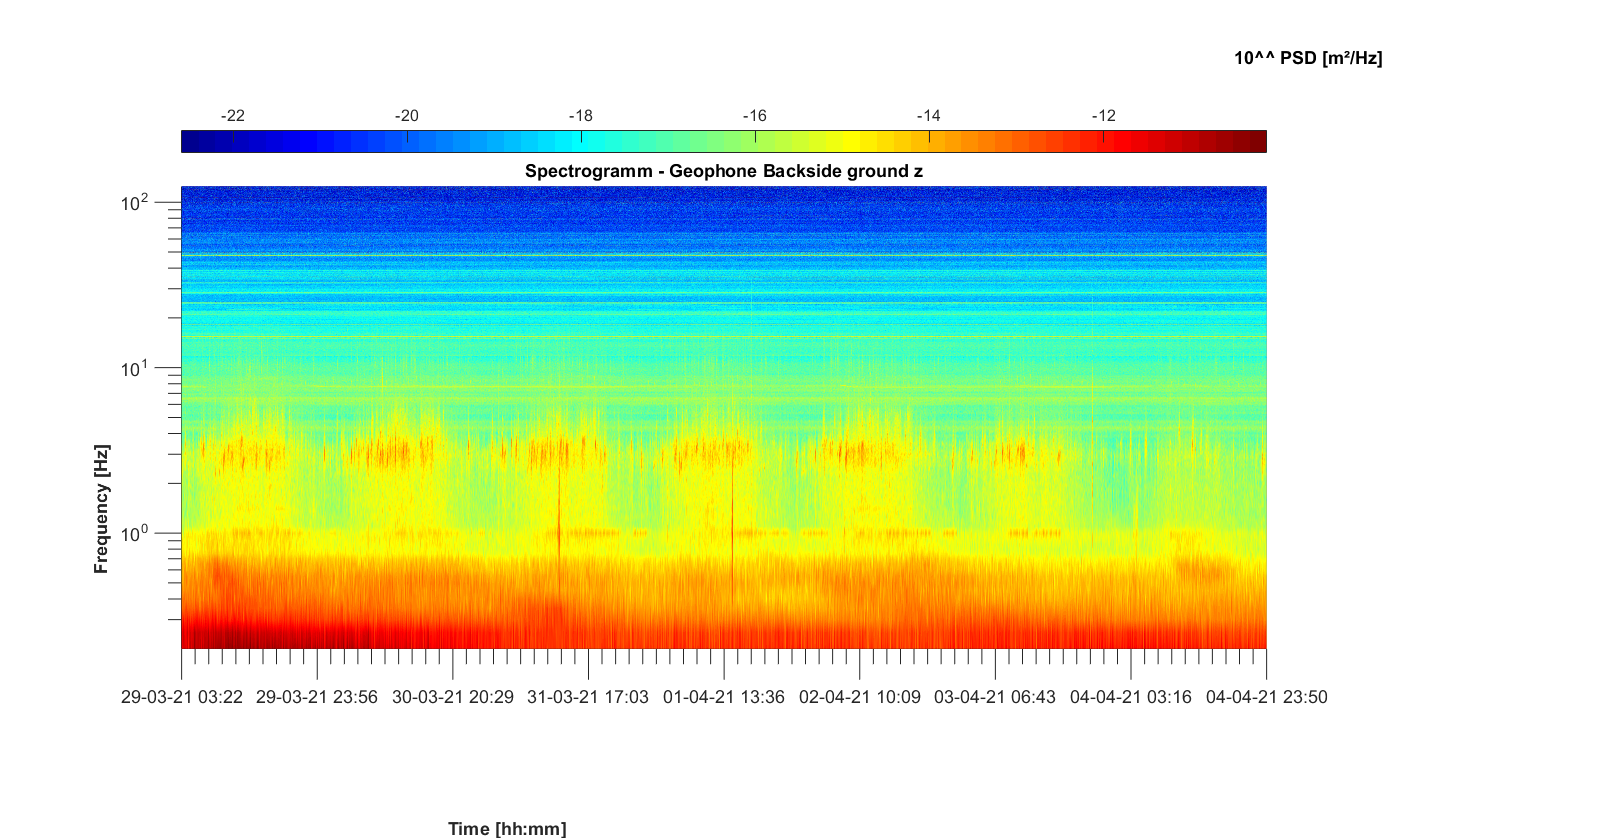1597x838 pixels.
Task: Click the yellow horizontal line near 15 Hz
Action: 724,337
